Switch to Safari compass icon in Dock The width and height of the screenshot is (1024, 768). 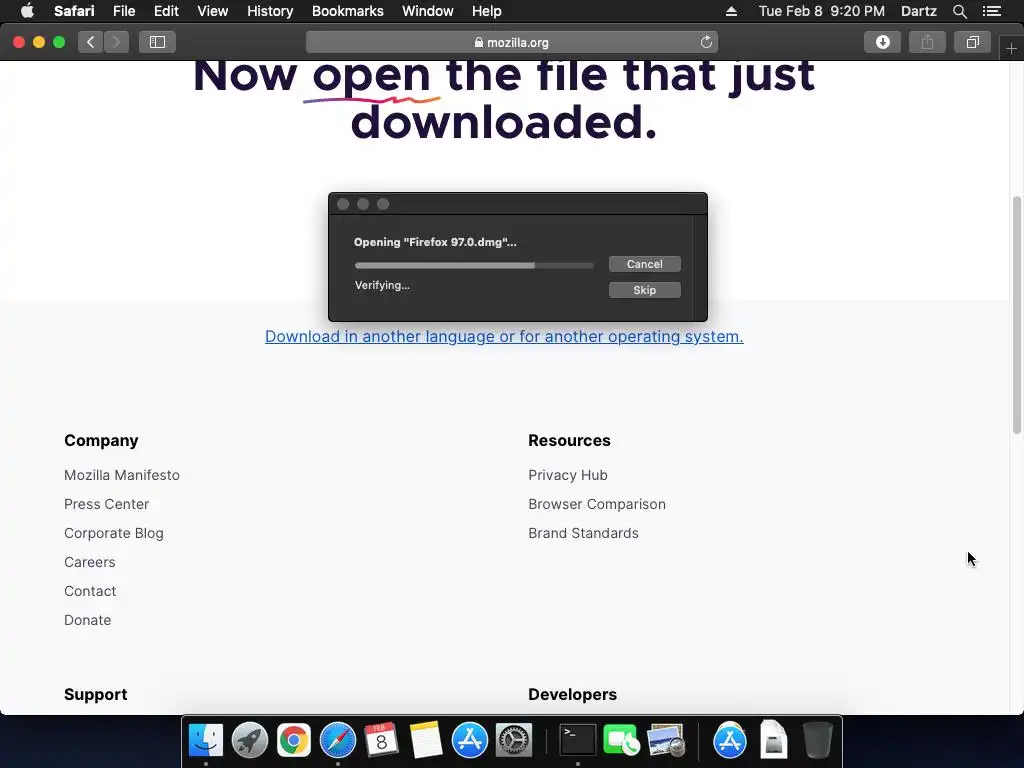(338, 741)
